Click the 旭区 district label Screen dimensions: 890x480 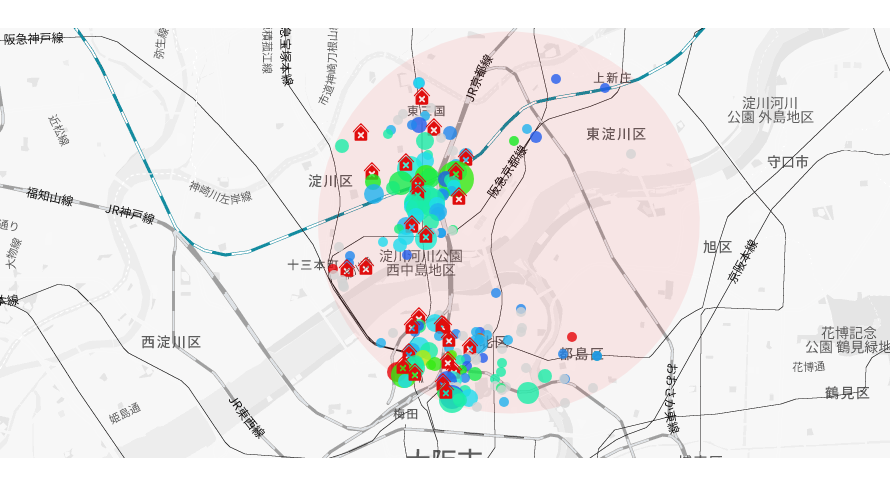coord(717,247)
